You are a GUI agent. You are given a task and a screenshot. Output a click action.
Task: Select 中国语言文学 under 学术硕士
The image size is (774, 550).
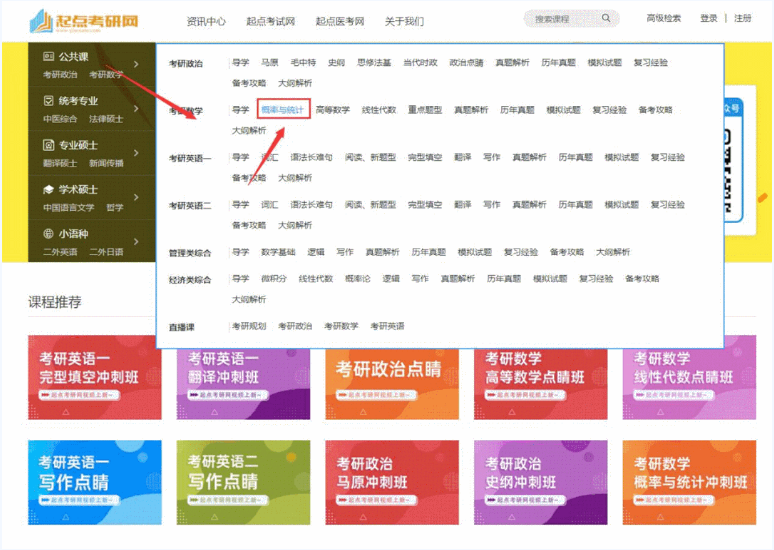point(69,208)
